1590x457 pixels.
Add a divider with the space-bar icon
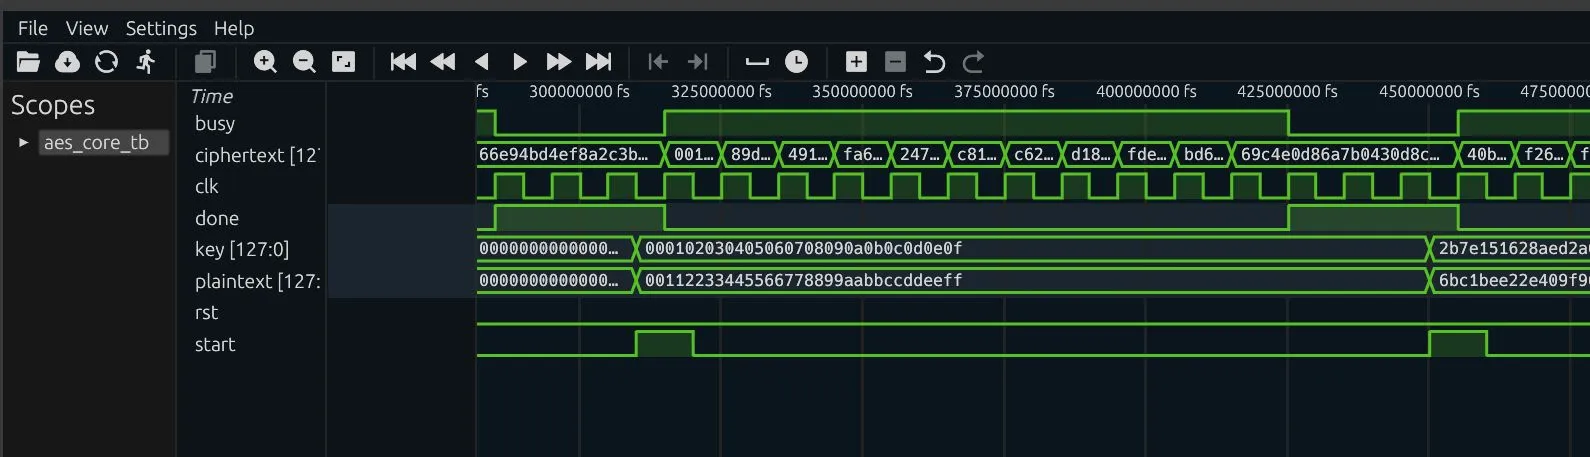click(757, 62)
